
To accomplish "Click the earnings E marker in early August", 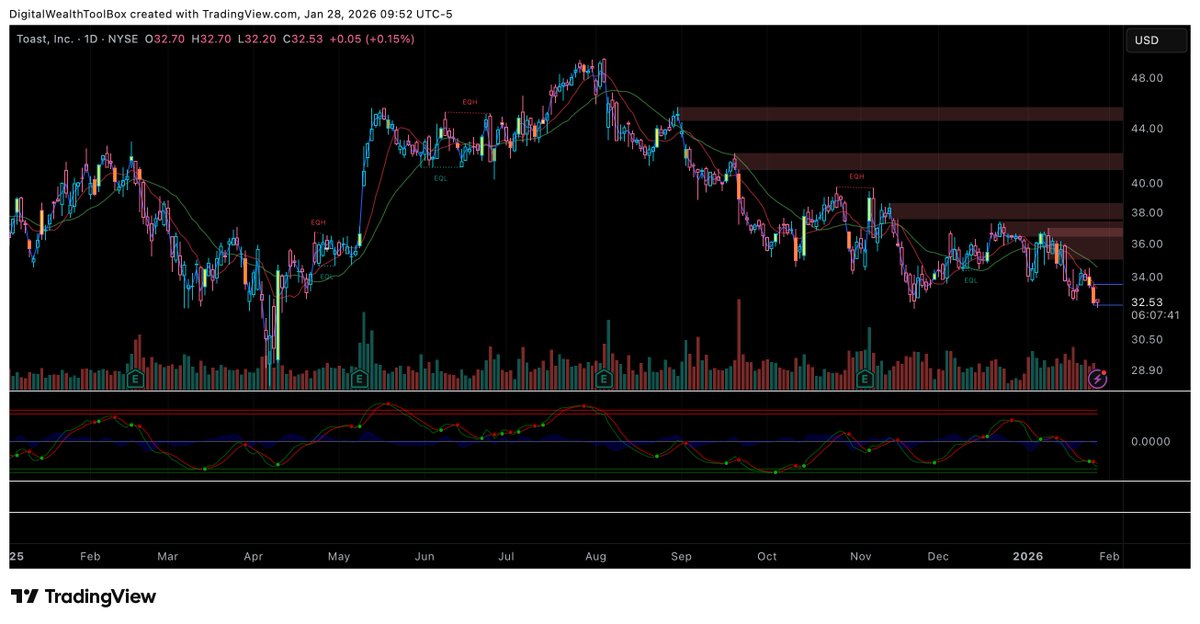I will [x=603, y=378].
